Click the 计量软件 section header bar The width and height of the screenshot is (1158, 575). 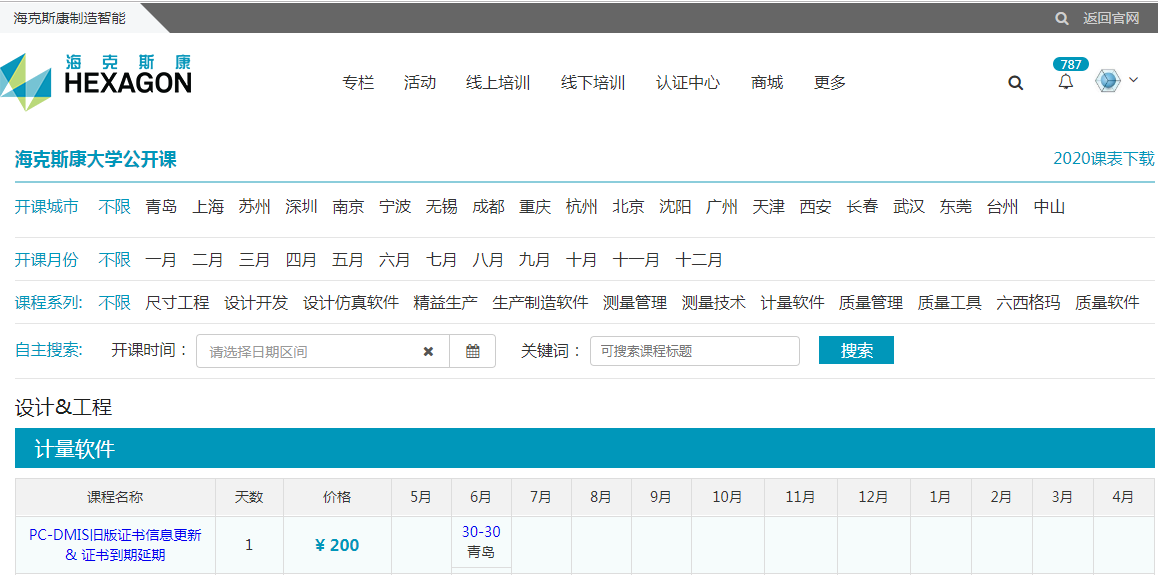[584, 448]
